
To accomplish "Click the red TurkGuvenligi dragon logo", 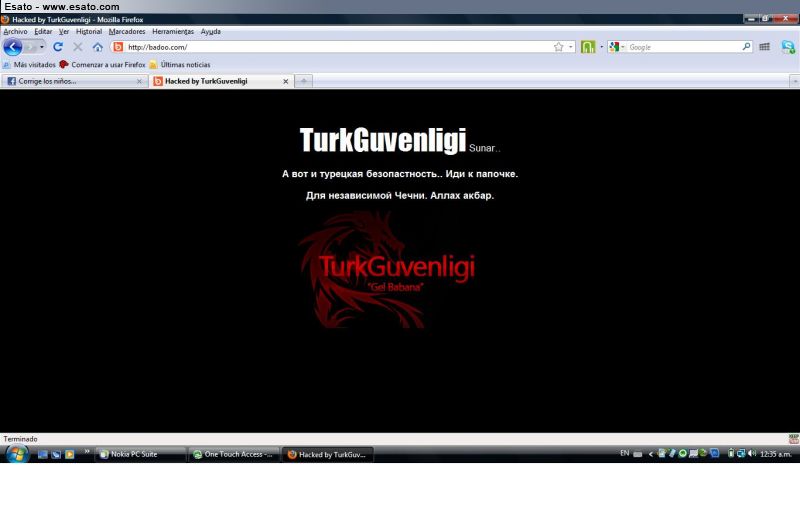I will (x=388, y=270).
